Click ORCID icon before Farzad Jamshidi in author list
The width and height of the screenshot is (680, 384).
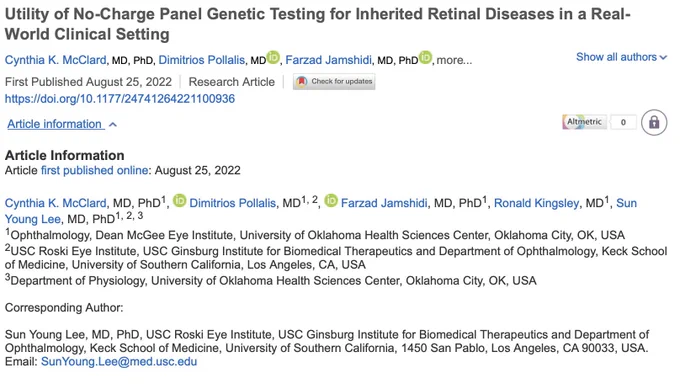(331, 201)
